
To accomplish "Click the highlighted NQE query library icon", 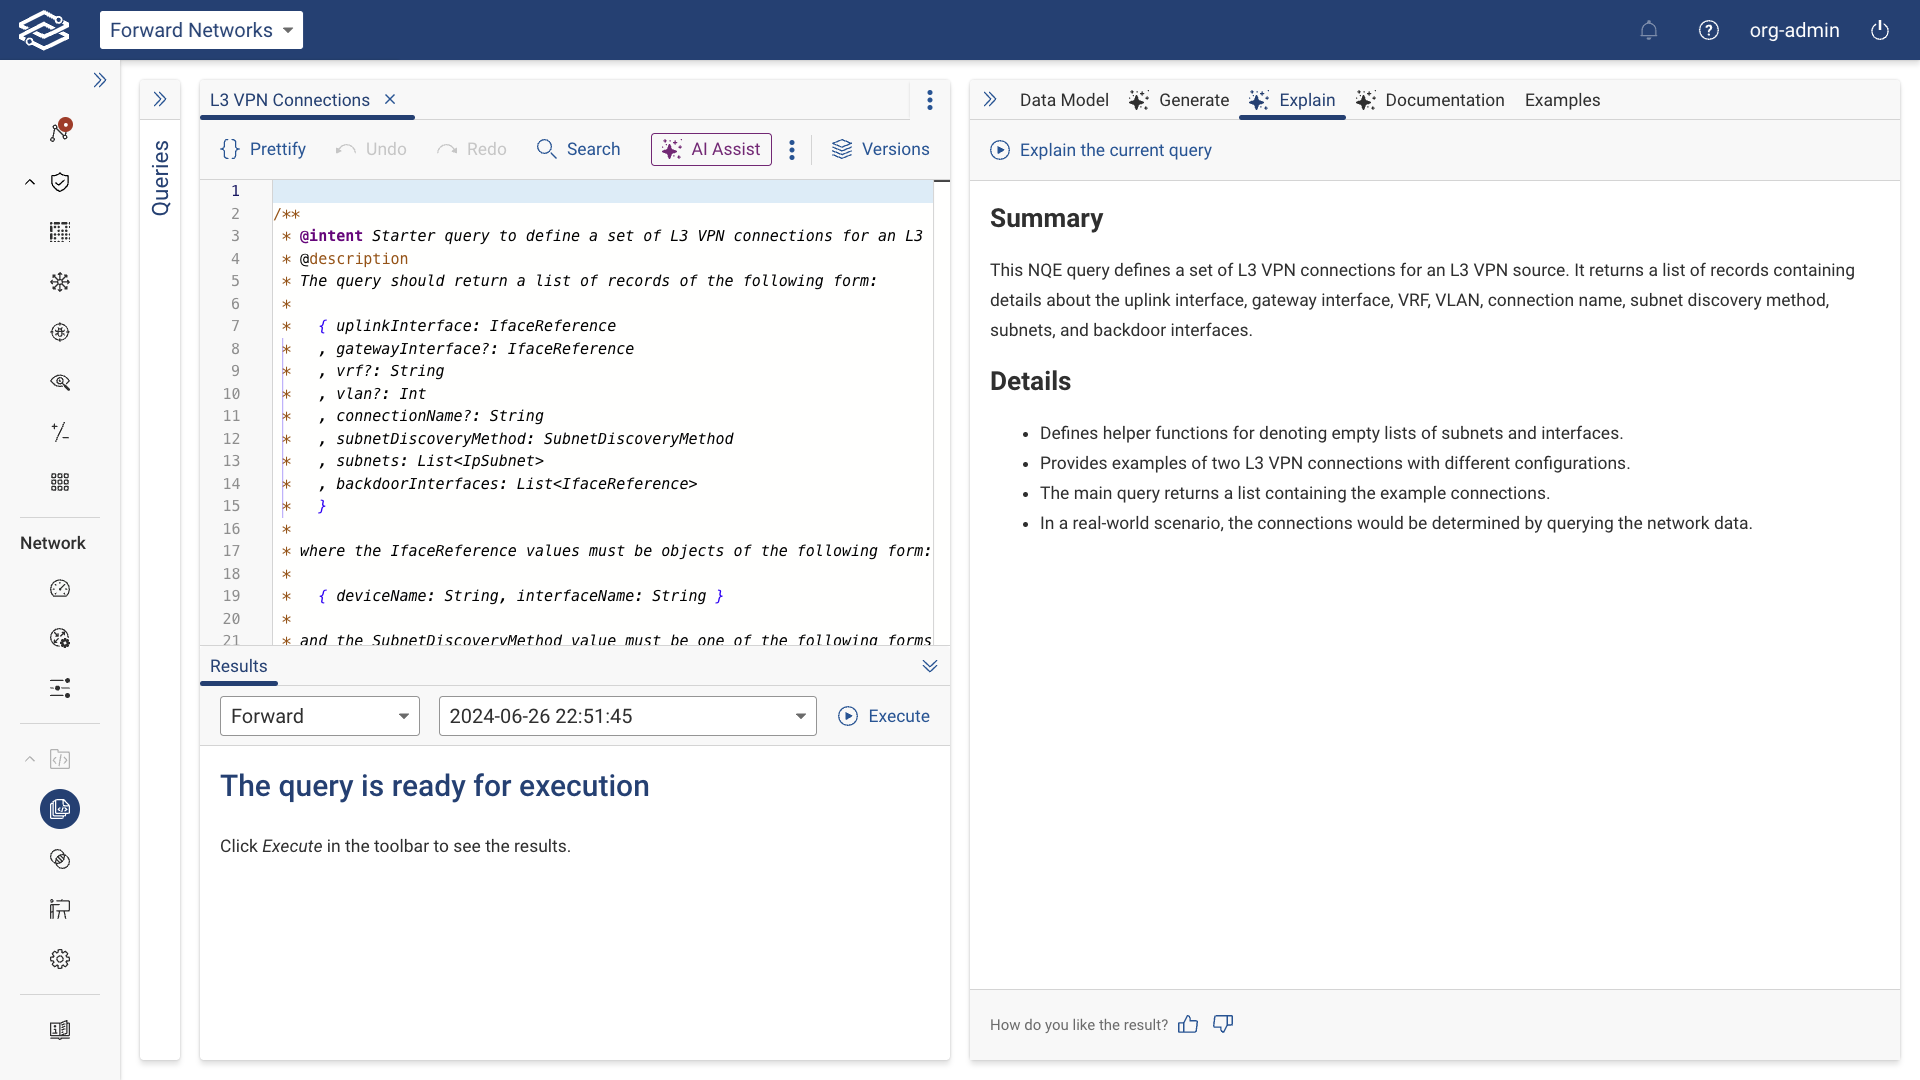I will coord(60,809).
